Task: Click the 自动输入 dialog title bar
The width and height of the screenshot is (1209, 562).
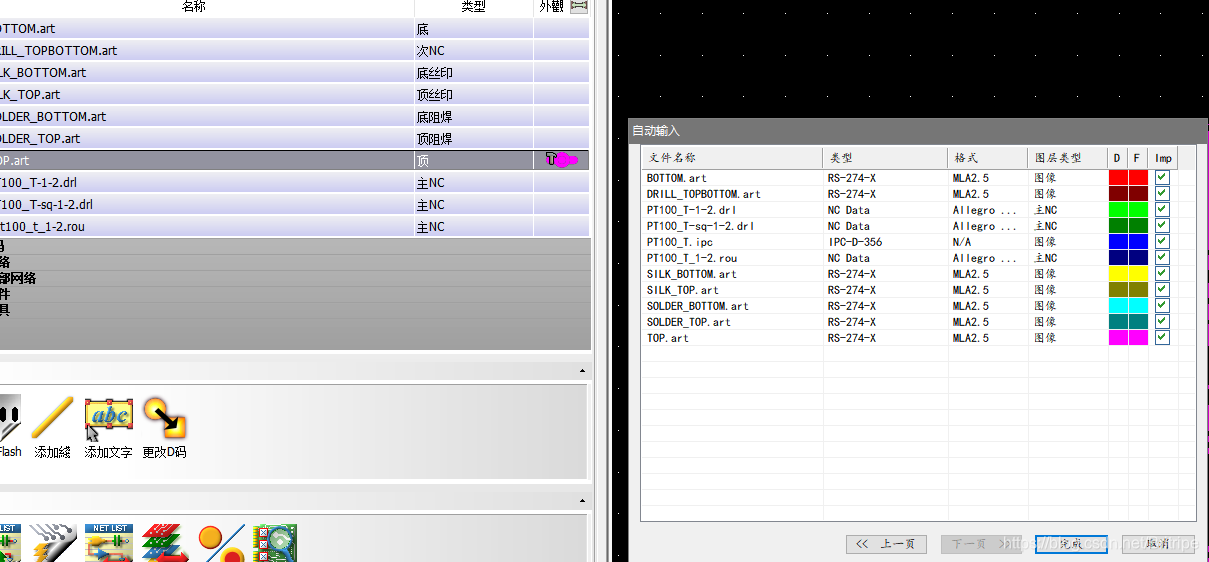Action: pyautogui.click(x=918, y=131)
